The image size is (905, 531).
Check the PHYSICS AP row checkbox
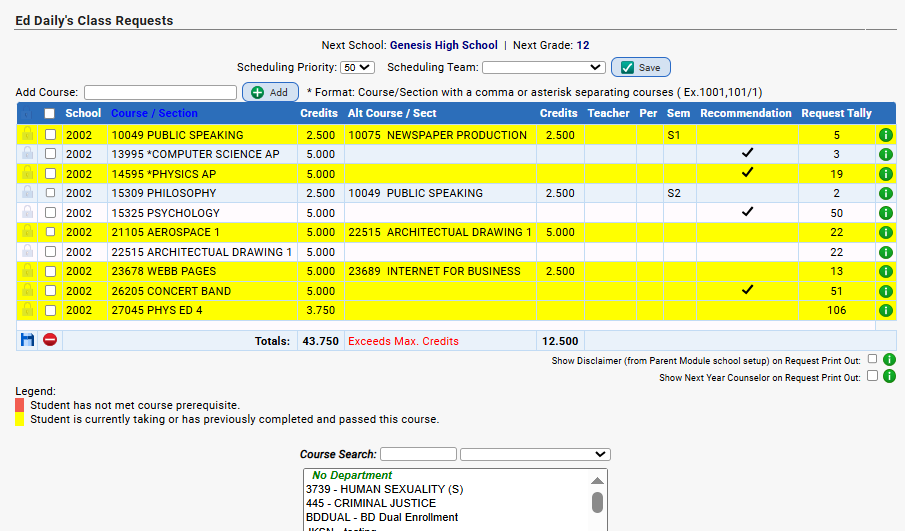coord(50,173)
